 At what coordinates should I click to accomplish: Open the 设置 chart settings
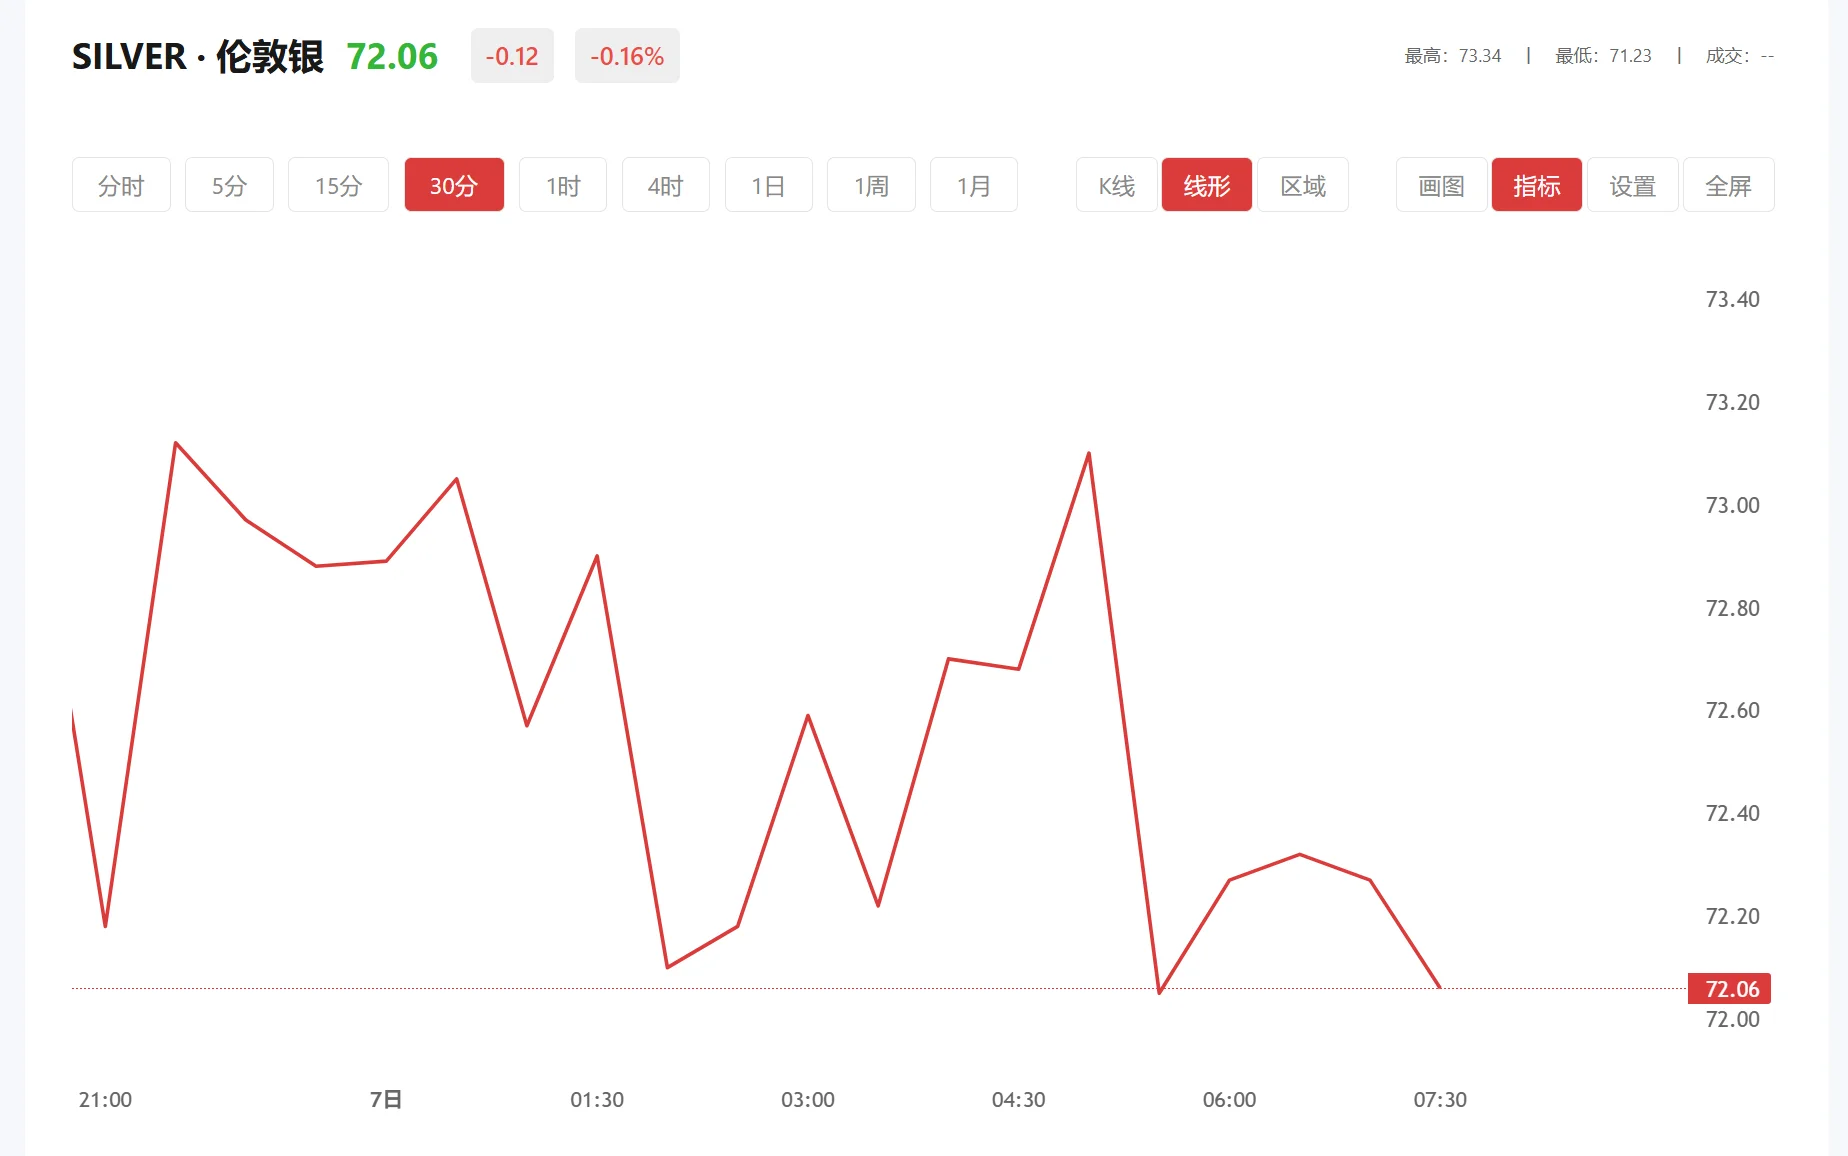point(1632,184)
